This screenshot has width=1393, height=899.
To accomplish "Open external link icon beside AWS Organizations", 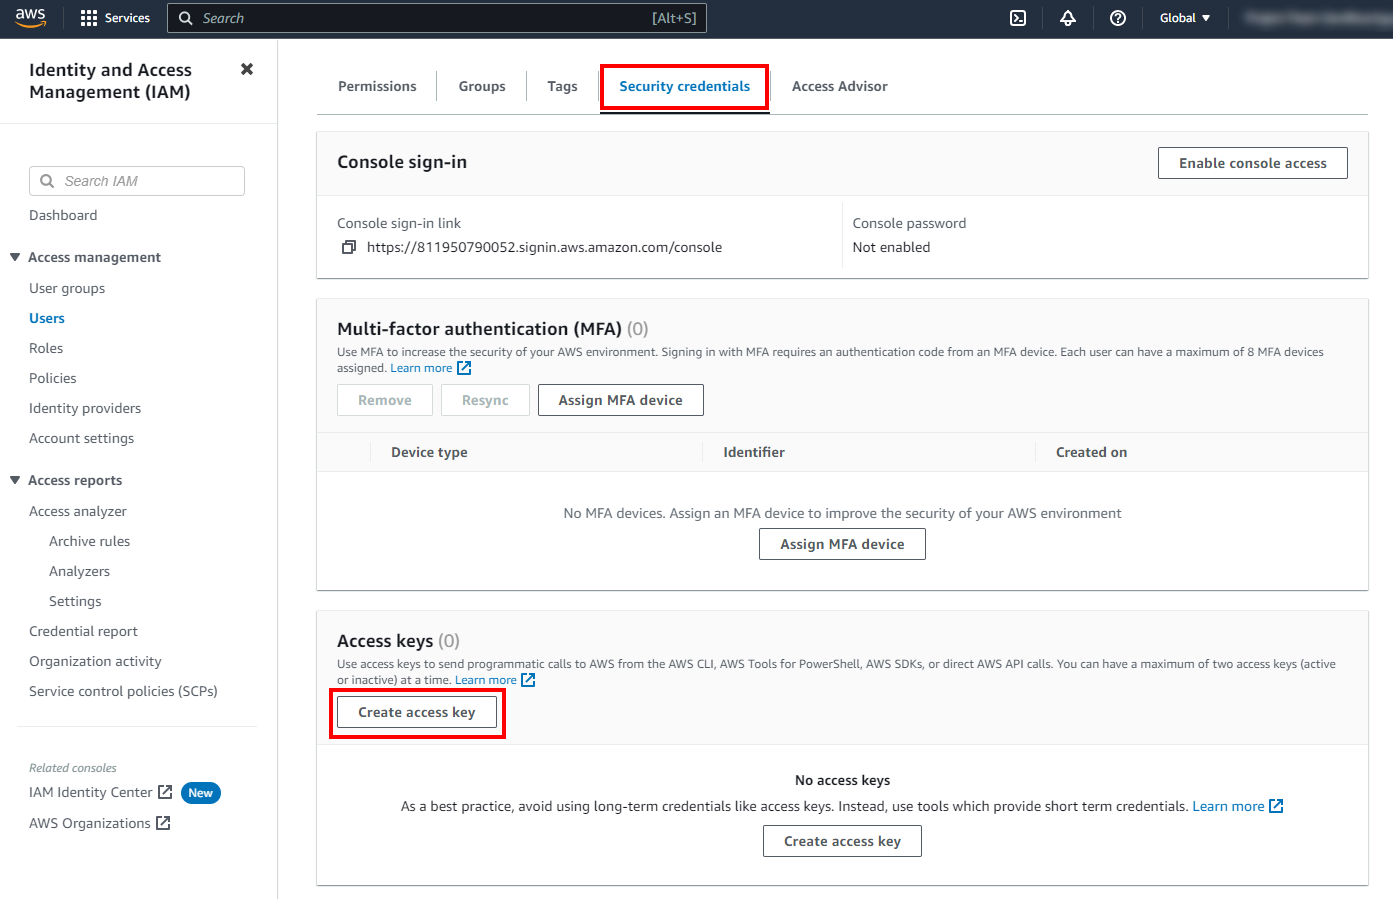I will point(163,823).
